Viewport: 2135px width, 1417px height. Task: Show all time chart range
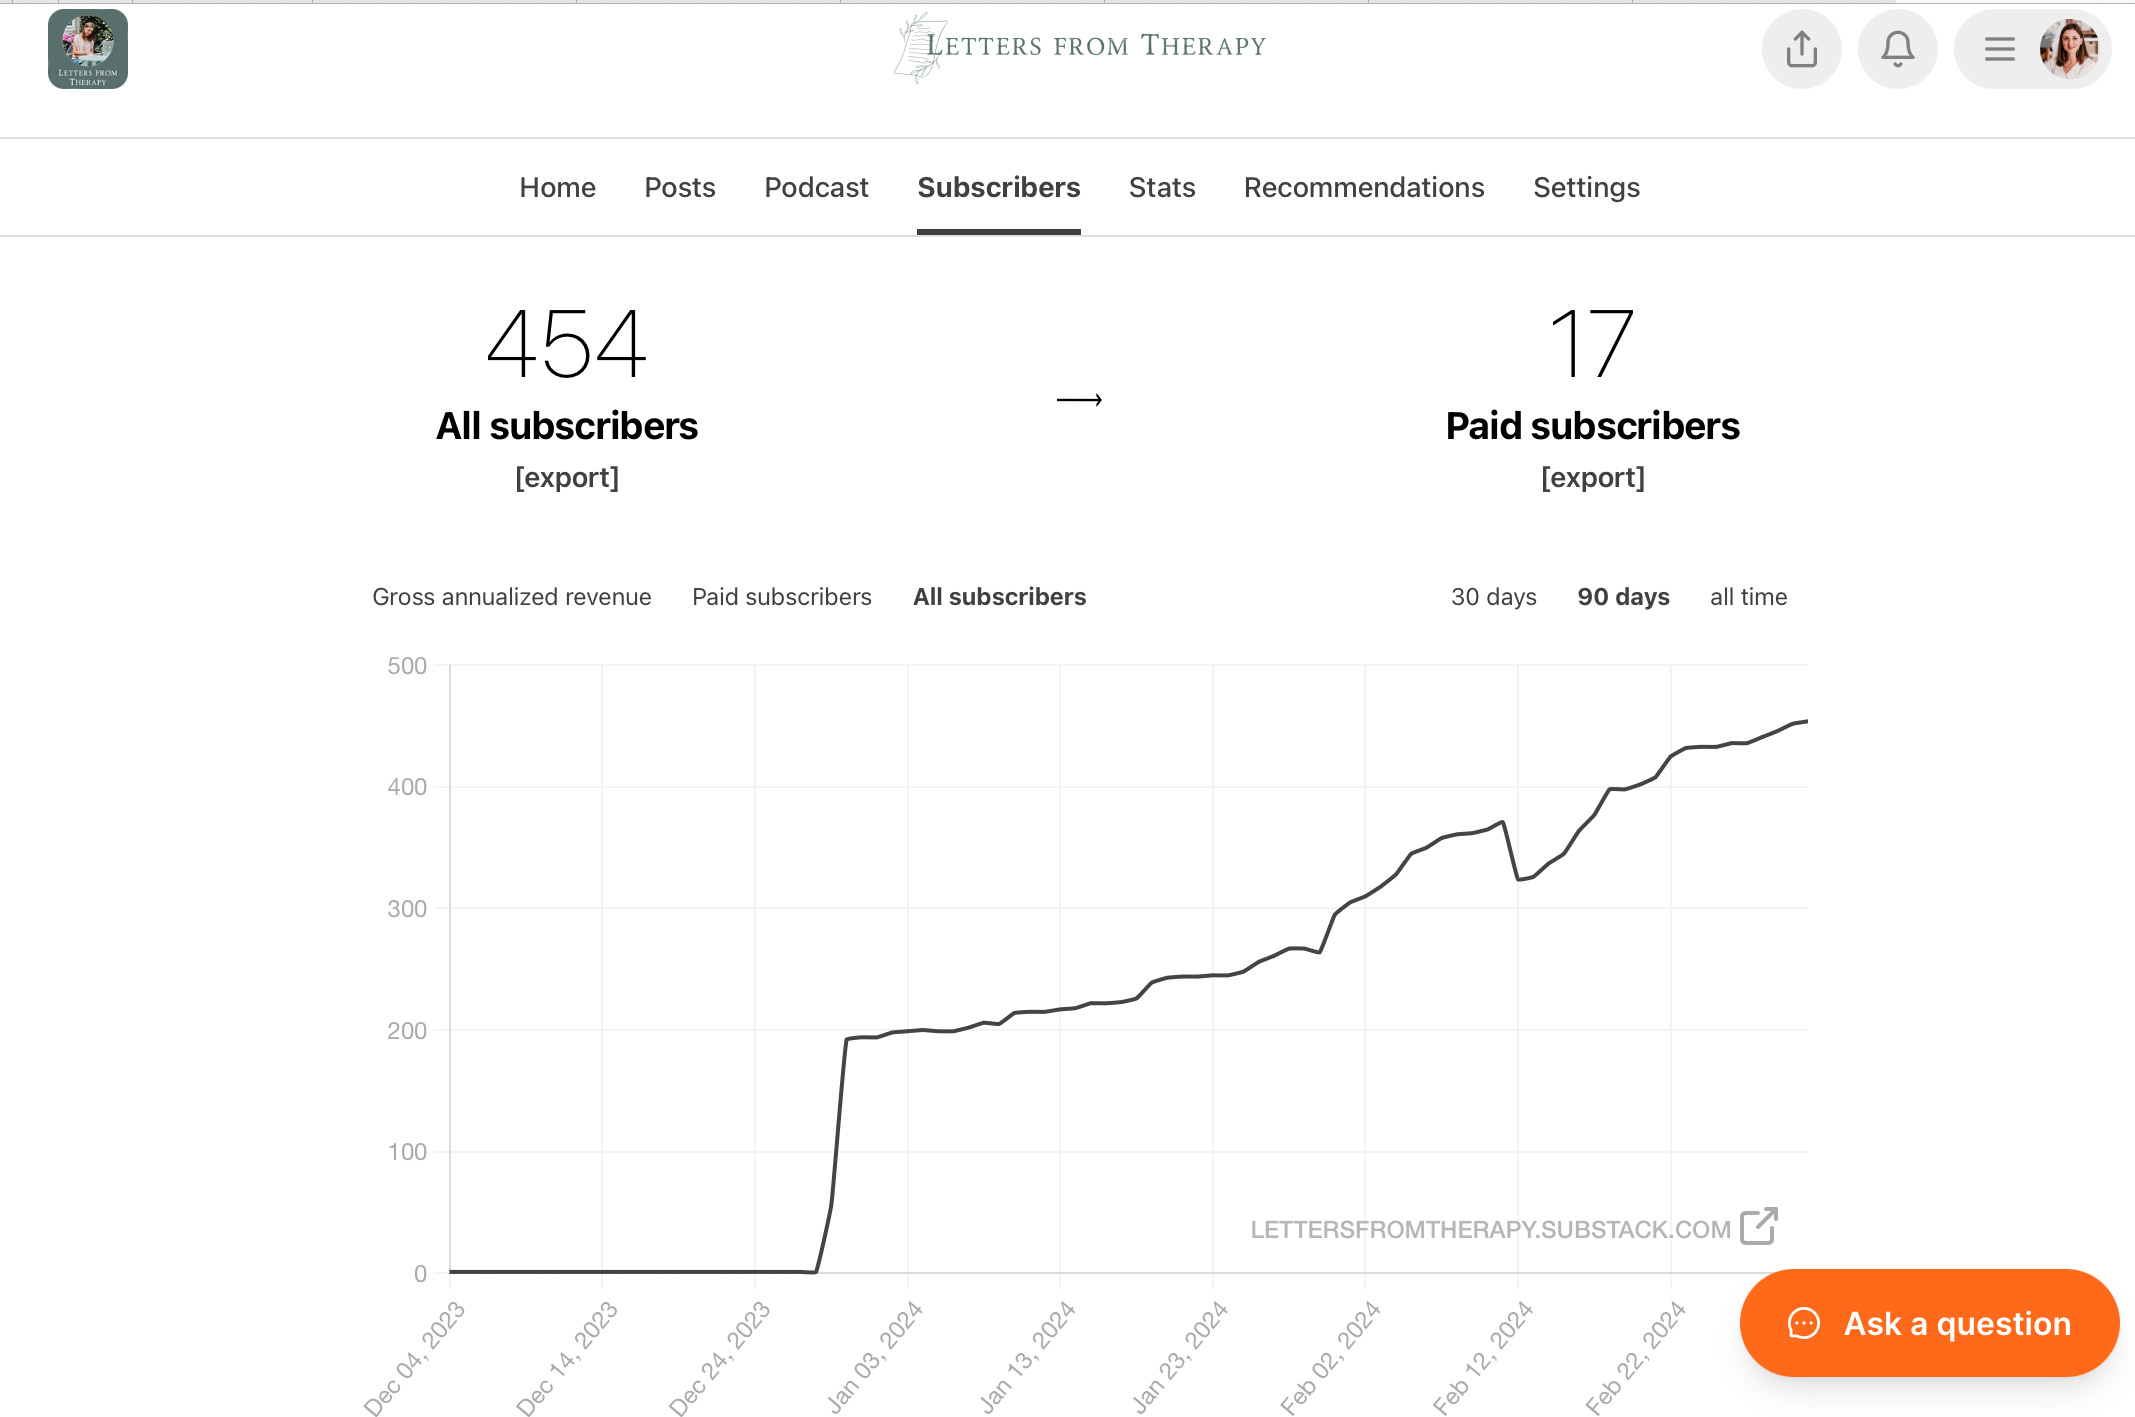click(x=1748, y=597)
